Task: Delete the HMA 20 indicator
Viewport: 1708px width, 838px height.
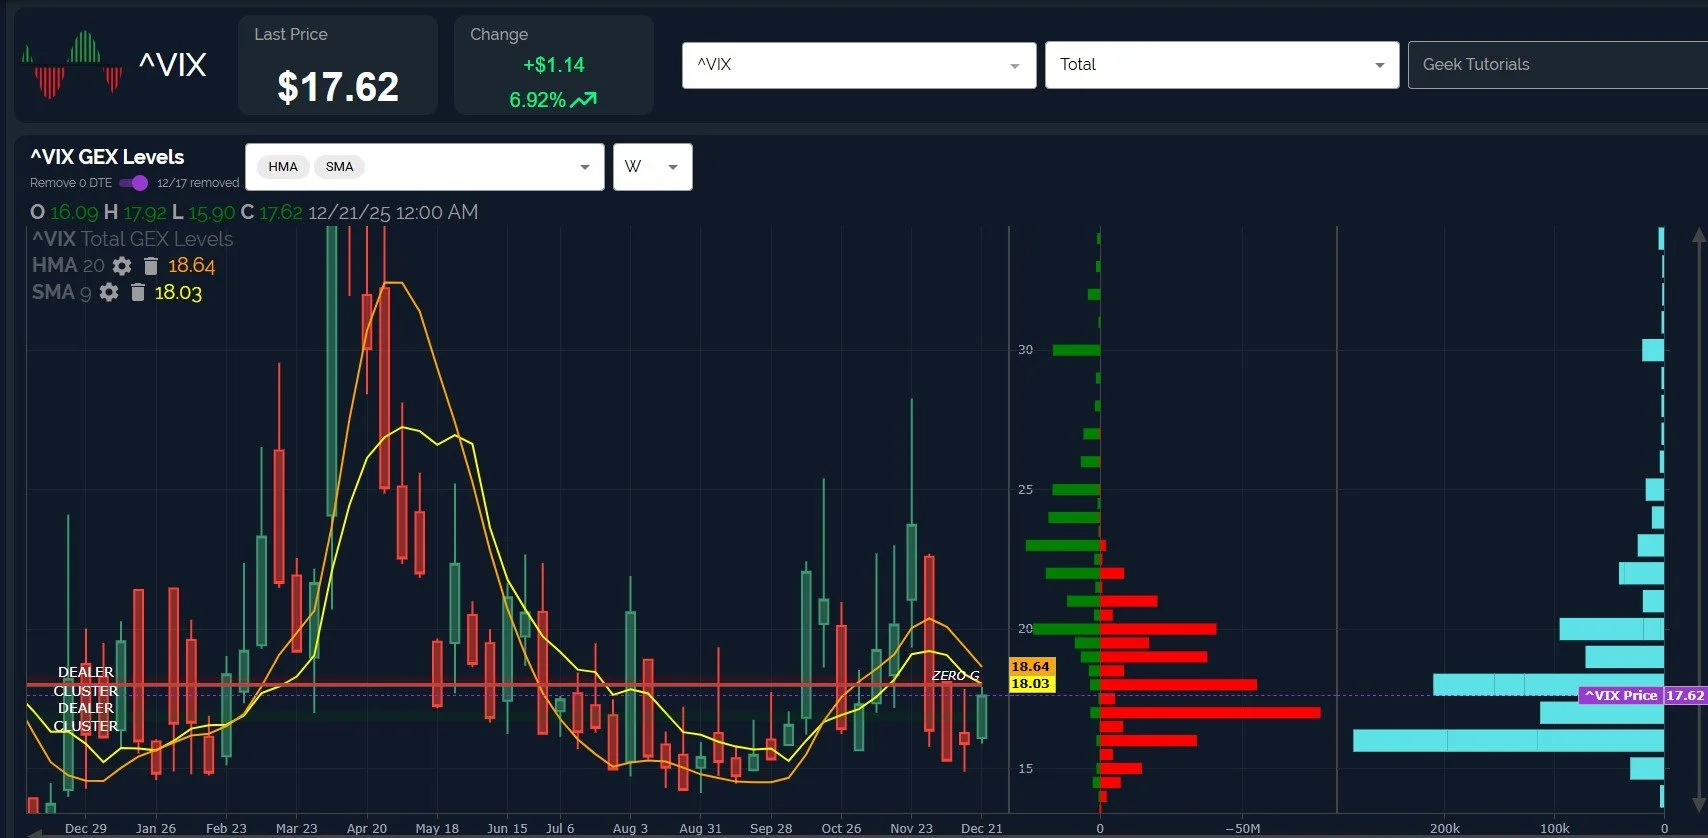Action: (x=151, y=266)
